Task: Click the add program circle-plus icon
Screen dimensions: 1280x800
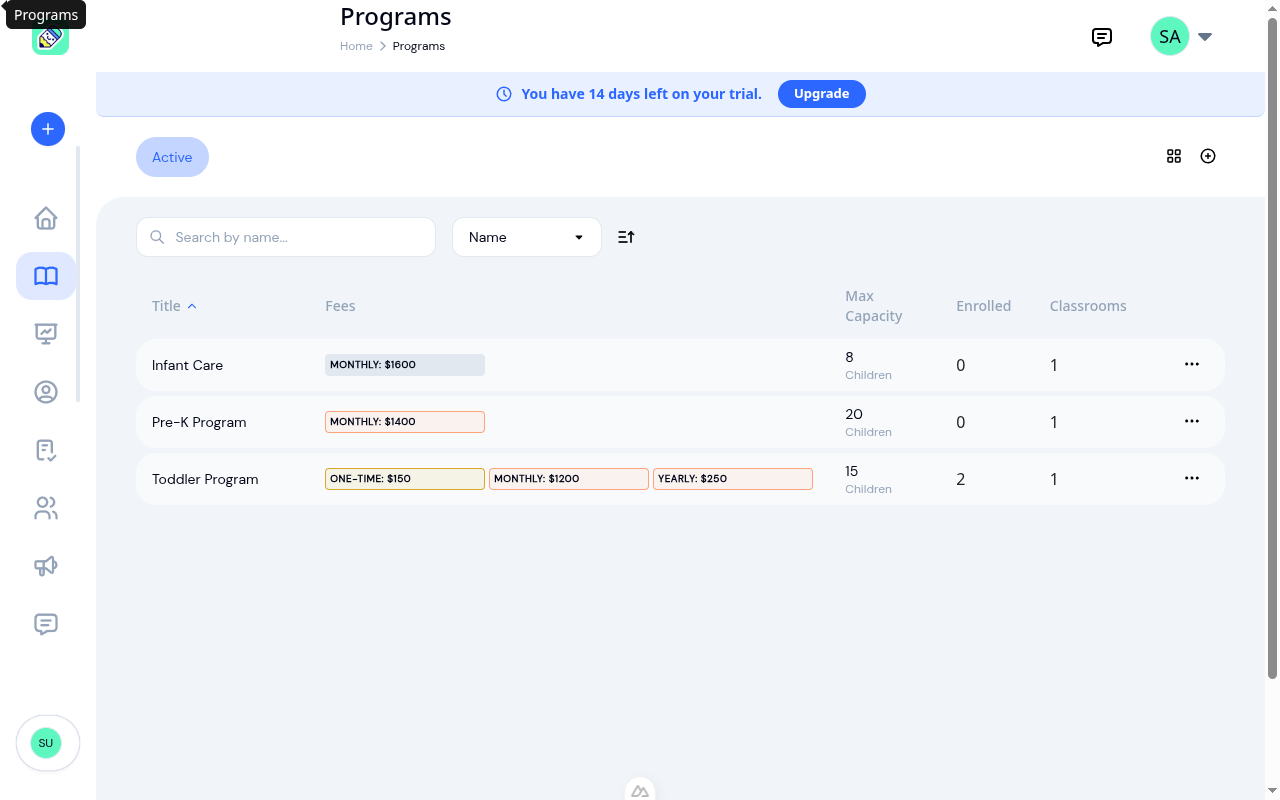Action: [x=1208, y=156]
